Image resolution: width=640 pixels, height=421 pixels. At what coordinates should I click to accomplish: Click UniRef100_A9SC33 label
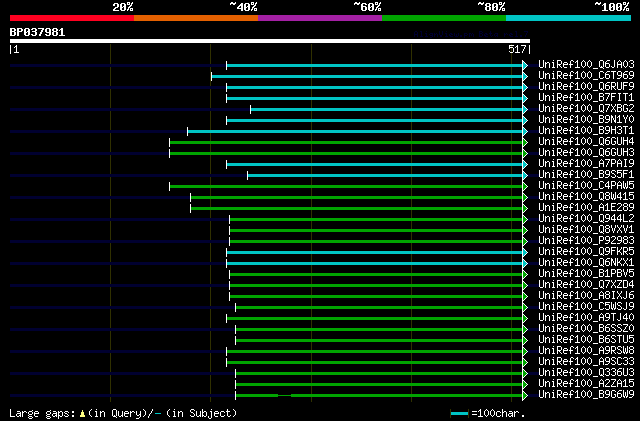click(x=586, y=362)
